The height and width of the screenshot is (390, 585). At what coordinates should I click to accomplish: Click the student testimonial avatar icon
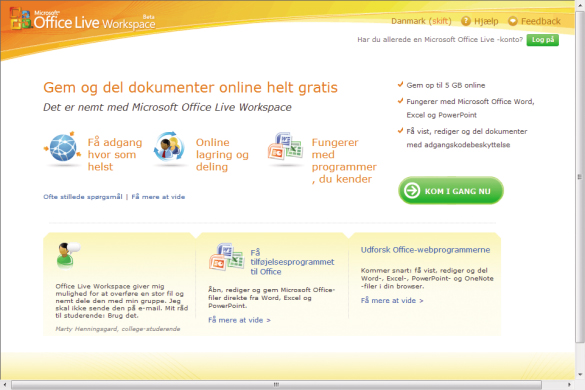point(68,255)
